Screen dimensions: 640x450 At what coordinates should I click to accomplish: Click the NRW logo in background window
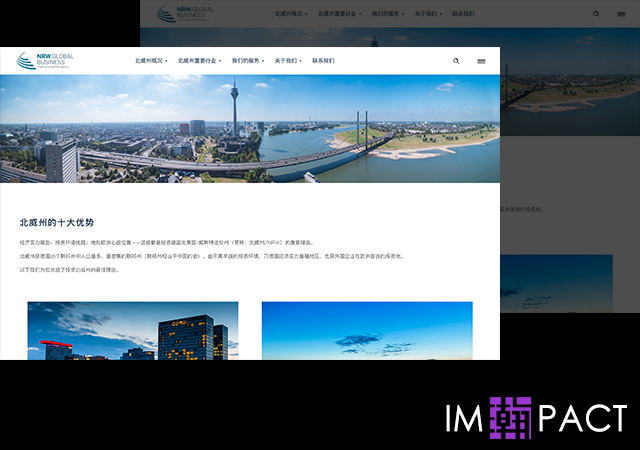click(185, 13)
